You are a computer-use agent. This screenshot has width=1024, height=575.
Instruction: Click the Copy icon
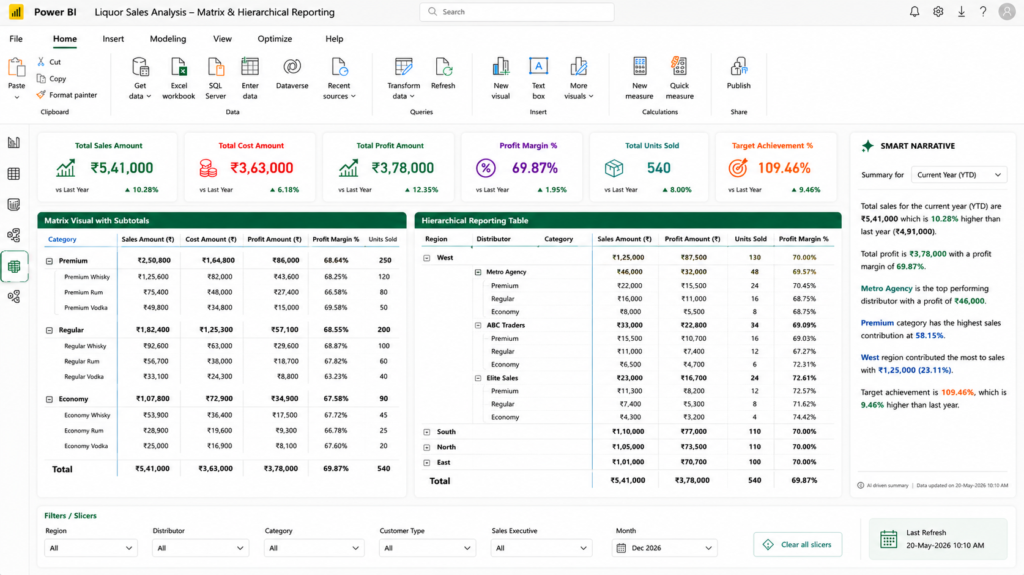(41, 78)
